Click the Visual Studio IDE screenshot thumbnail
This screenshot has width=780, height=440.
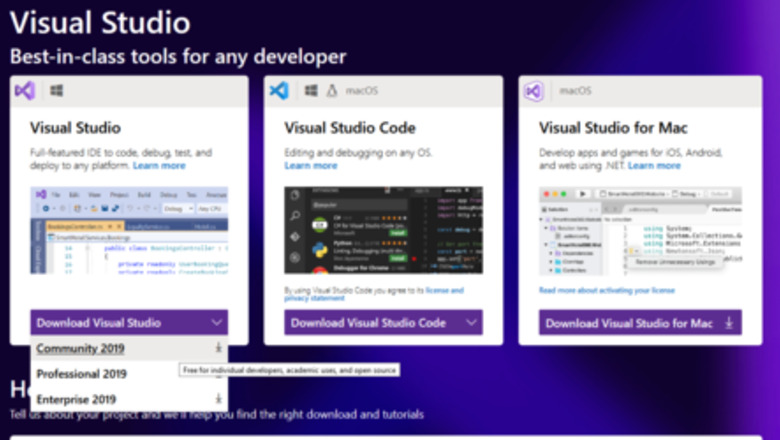coord(129,230)
